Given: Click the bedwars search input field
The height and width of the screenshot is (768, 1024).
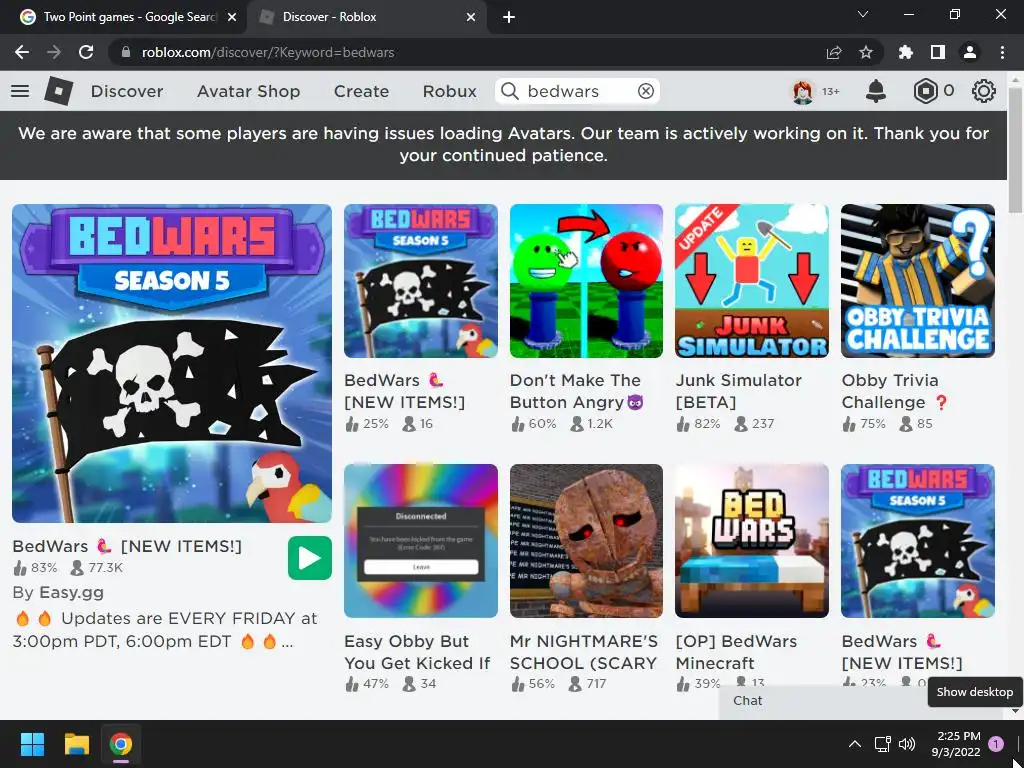Looking at the screenshot, I should pyautogui.click(x=577, y=91).
